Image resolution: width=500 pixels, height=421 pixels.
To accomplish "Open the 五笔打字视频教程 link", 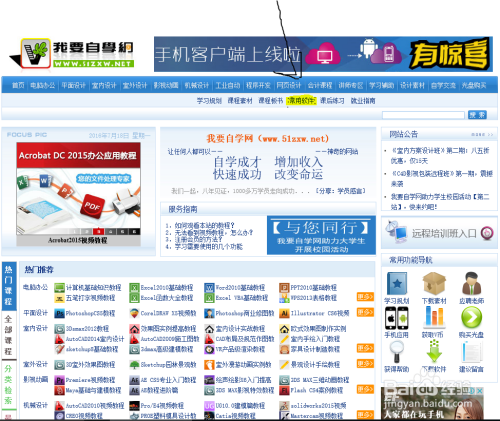I will coord(90,298).
